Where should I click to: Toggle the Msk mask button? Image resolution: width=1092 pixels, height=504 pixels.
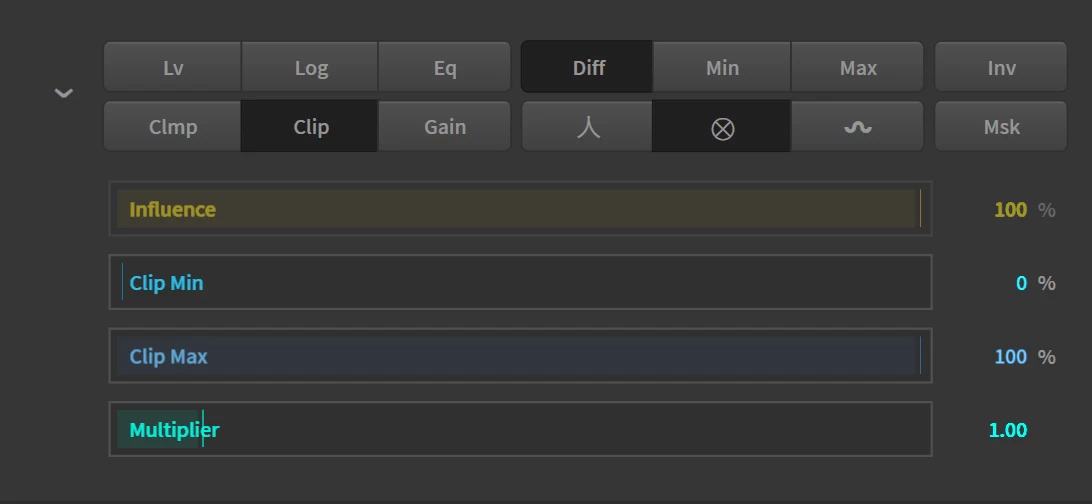tap(1001, 126)
